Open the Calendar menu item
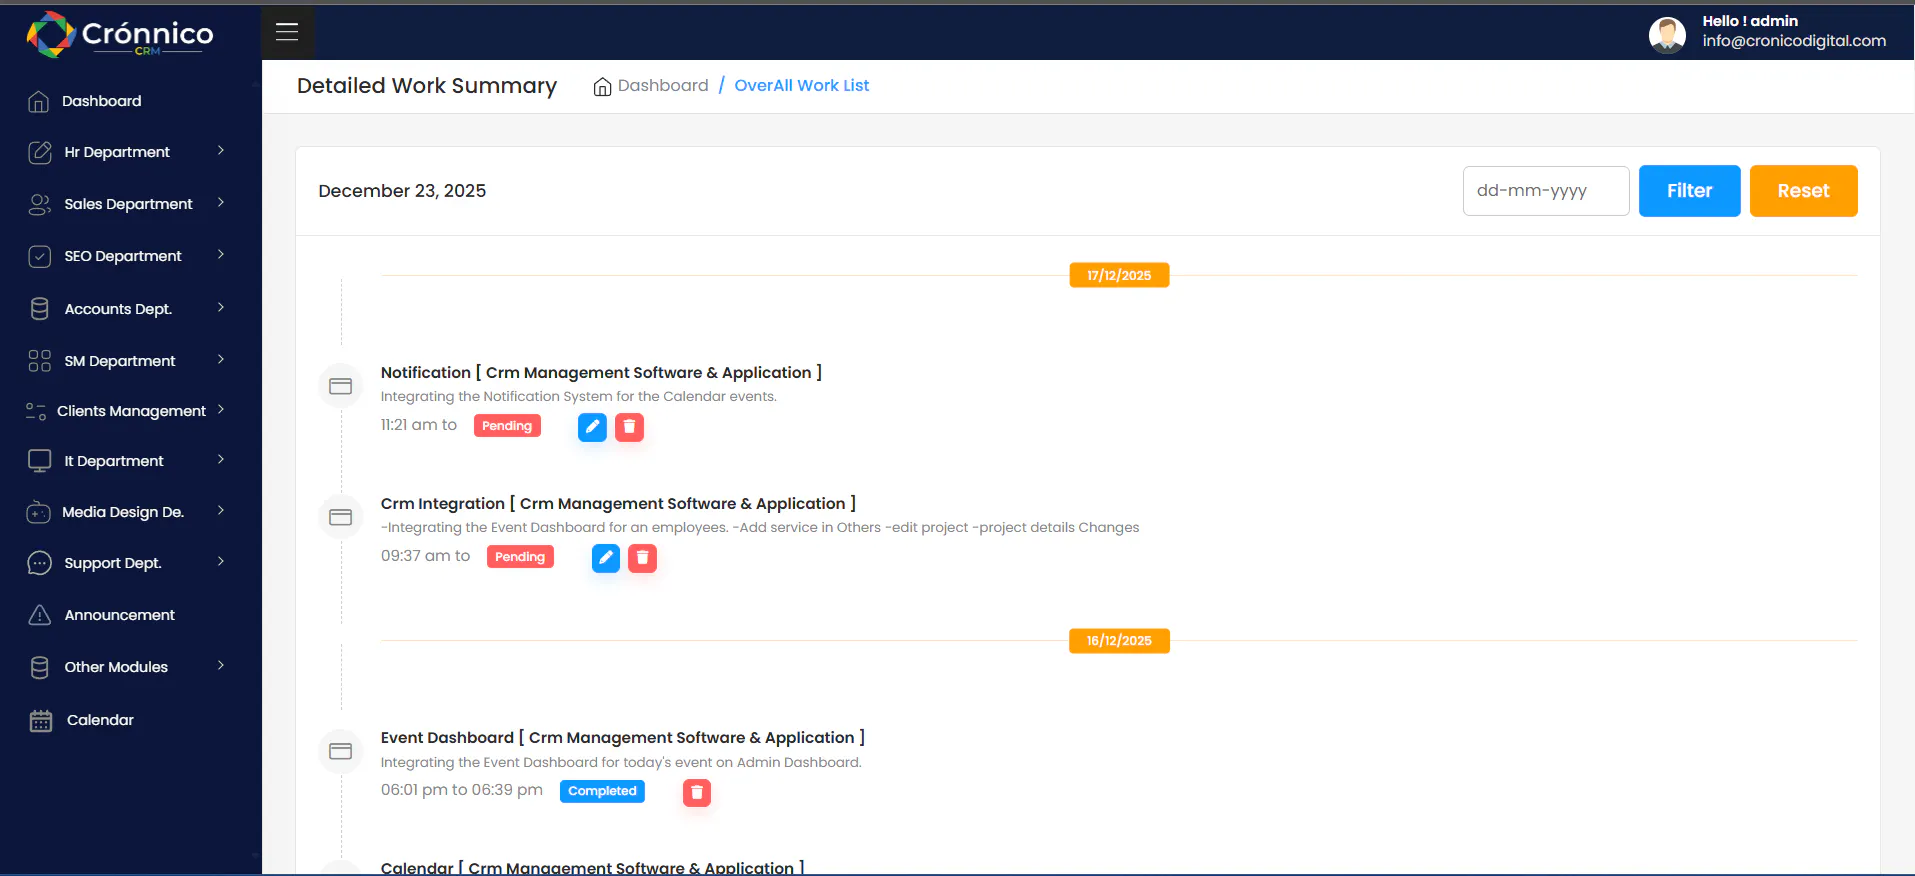 [x=100, y=720]
